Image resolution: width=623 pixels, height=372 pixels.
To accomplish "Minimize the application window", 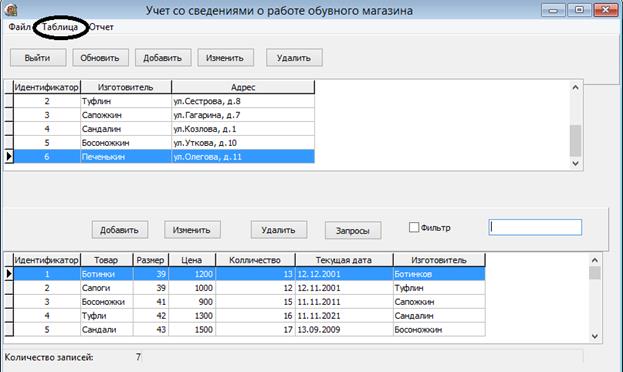I will pyautogui.click(x=553, y=10).
